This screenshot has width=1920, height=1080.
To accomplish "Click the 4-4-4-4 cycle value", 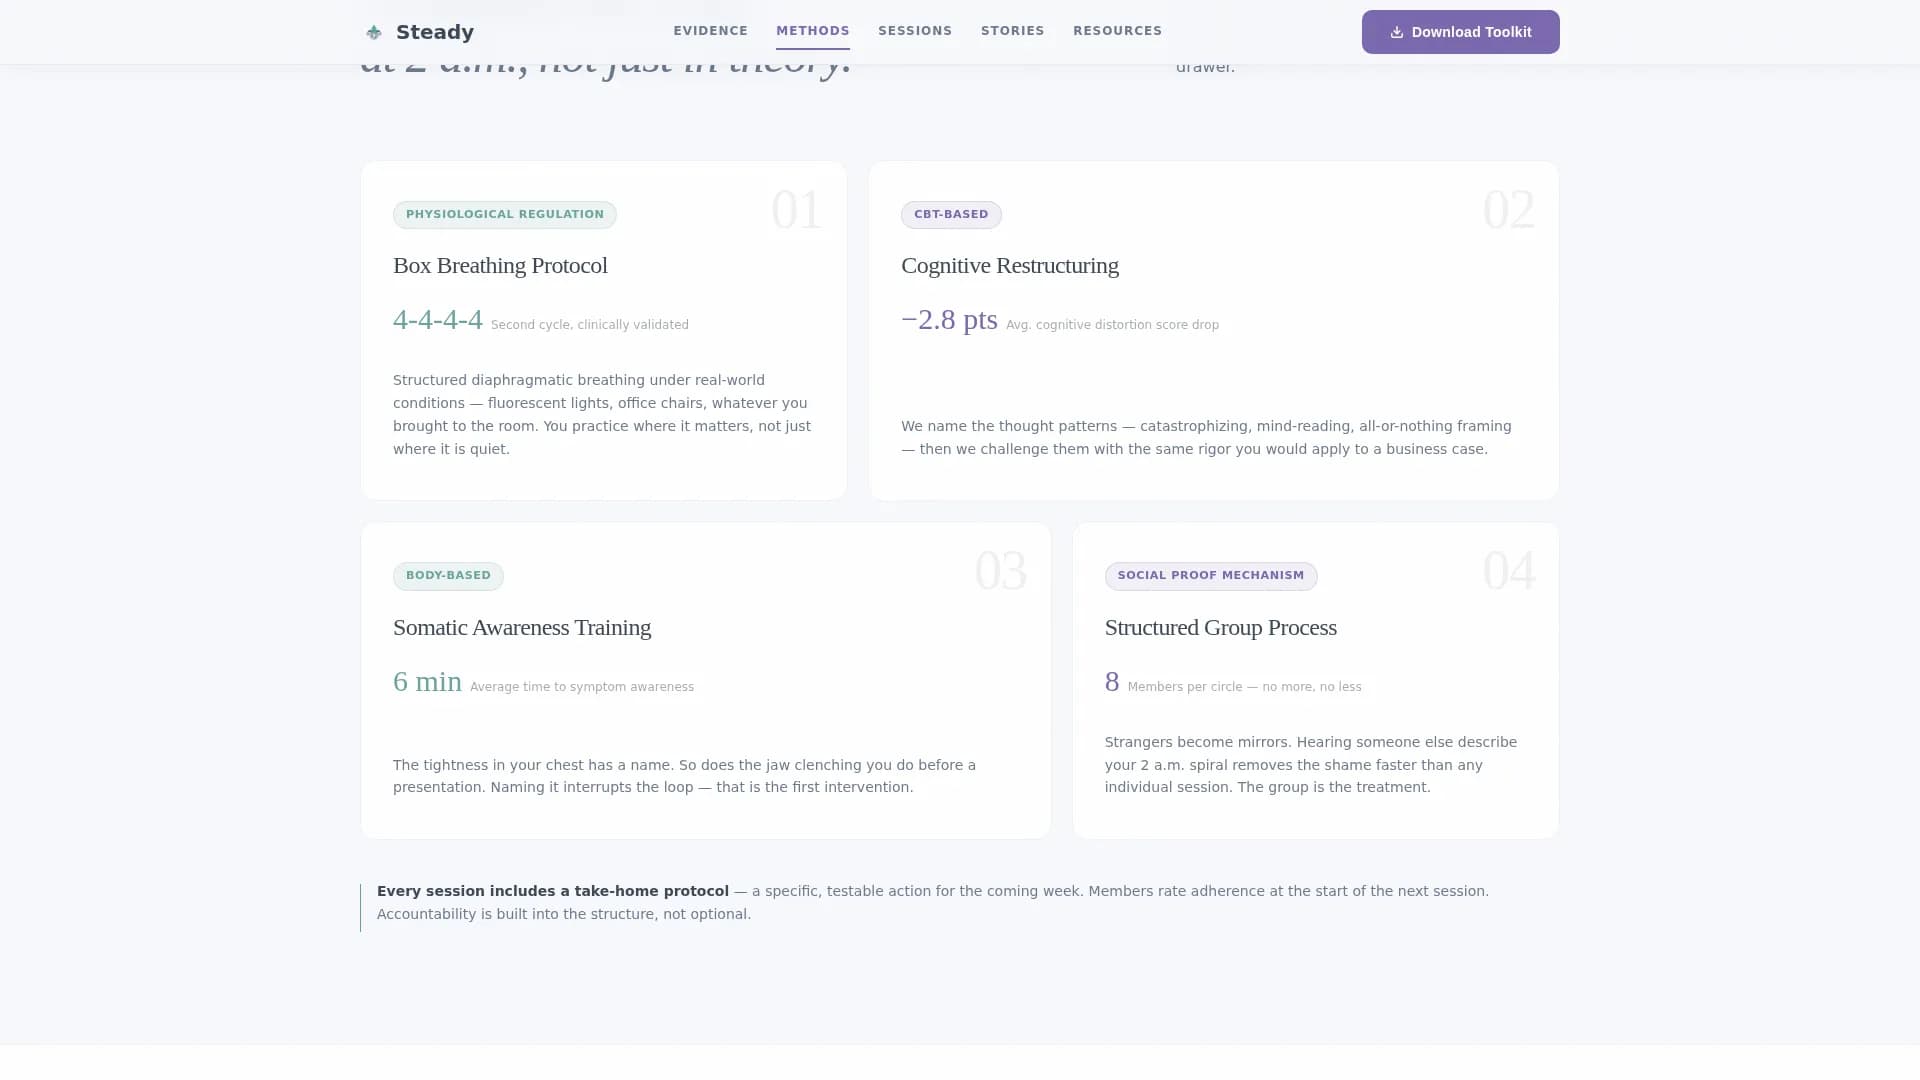I will [438, 320].
